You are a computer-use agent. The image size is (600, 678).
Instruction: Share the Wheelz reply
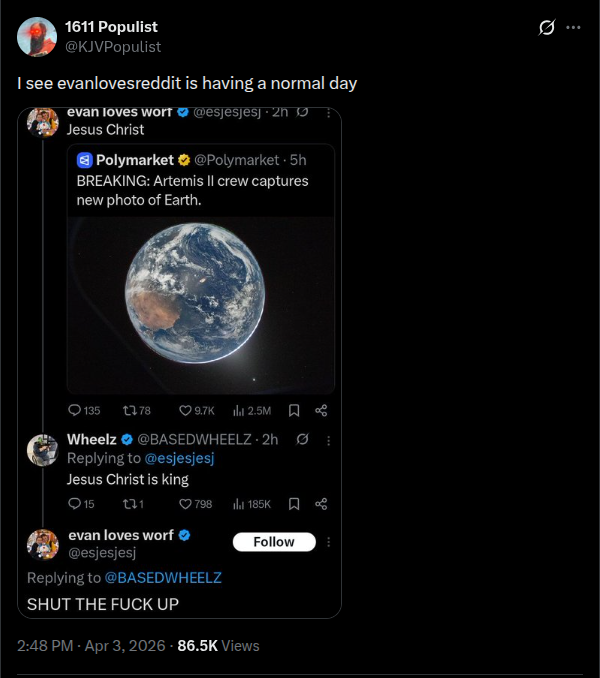[321, 504]
